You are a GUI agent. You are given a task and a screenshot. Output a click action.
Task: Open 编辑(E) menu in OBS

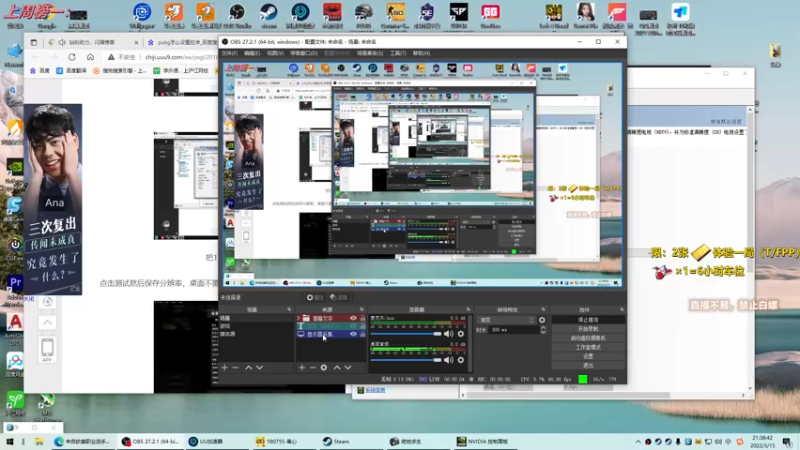click(252, 53)
